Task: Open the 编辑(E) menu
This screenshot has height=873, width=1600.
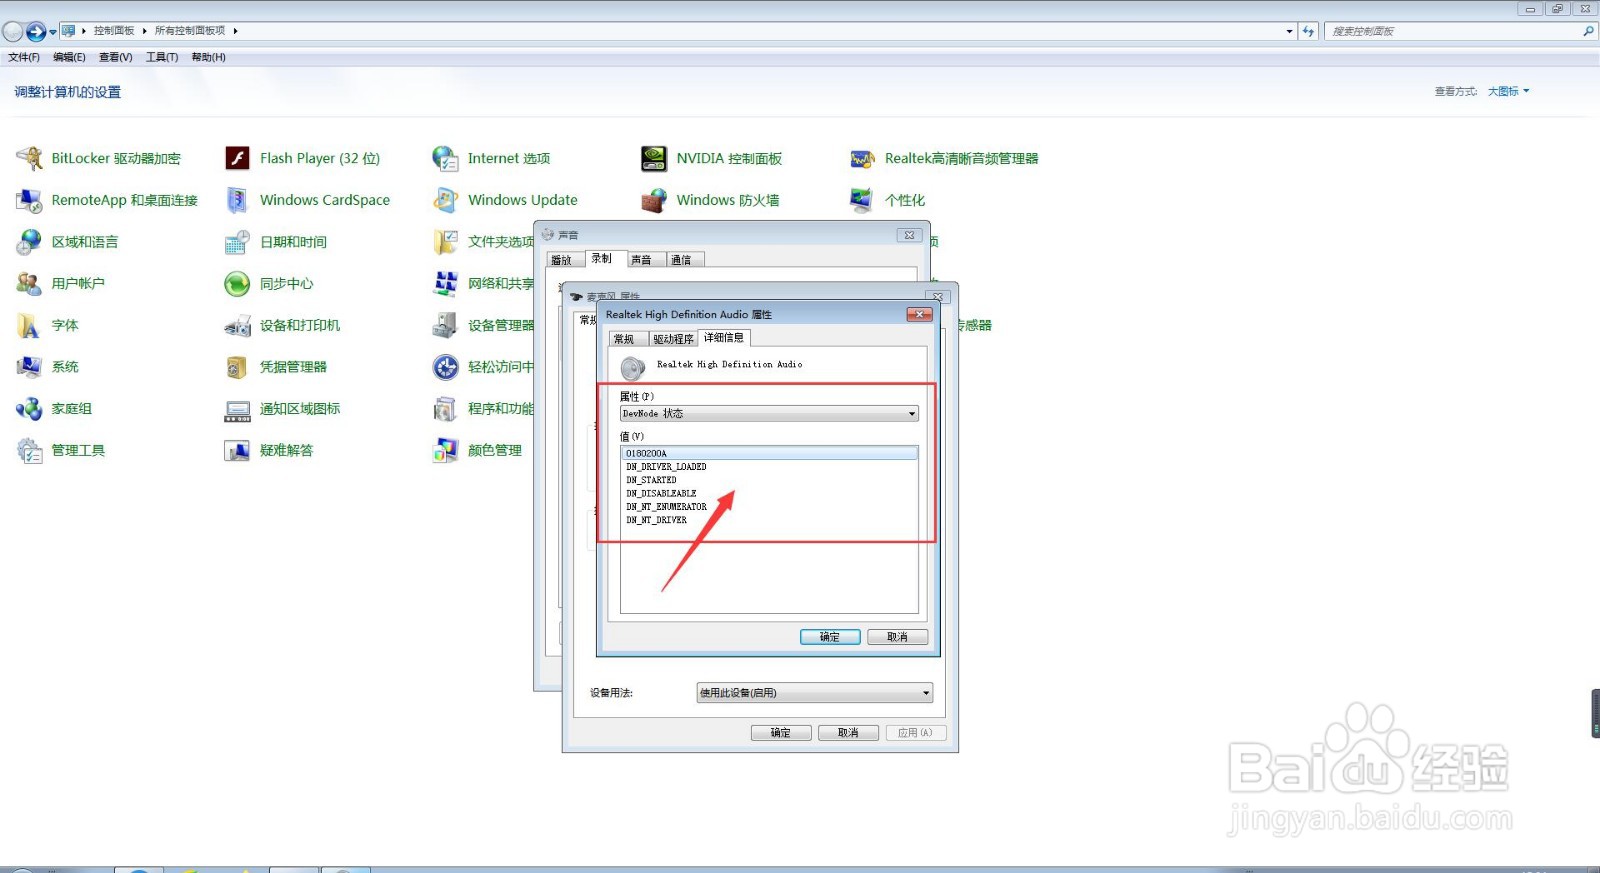Action: click(x=69, y=57)
